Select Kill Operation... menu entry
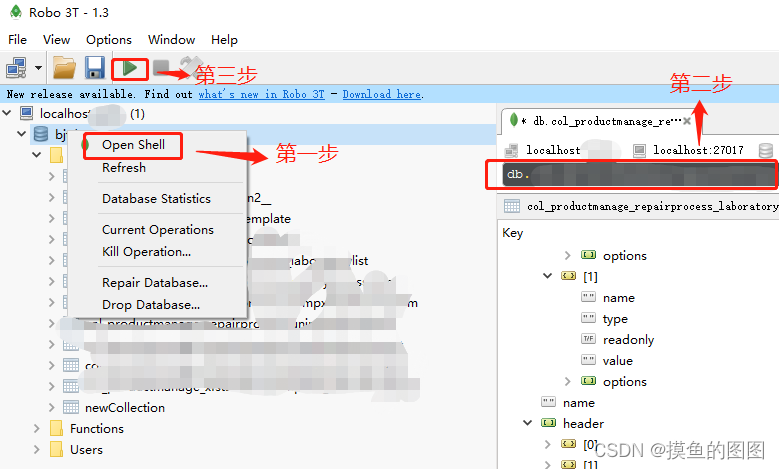This screenshot has height=469, width=779. (x=146, y=252)
